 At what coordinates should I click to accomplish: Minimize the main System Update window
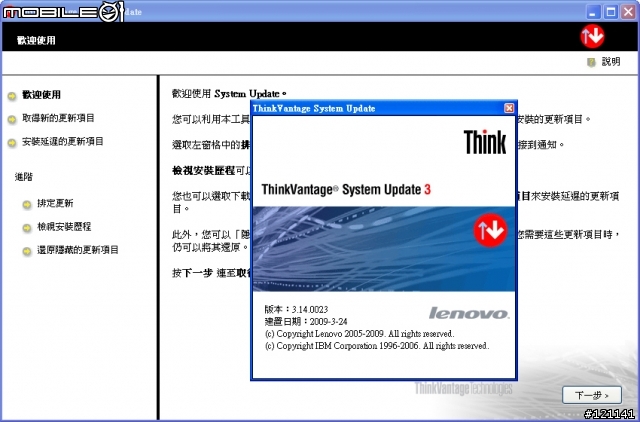[593, 12]
